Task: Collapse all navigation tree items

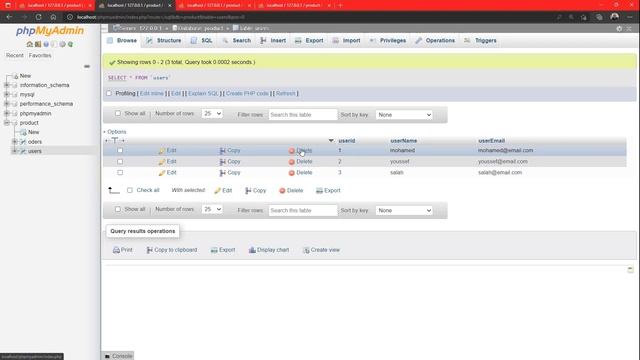Action: 87,66
